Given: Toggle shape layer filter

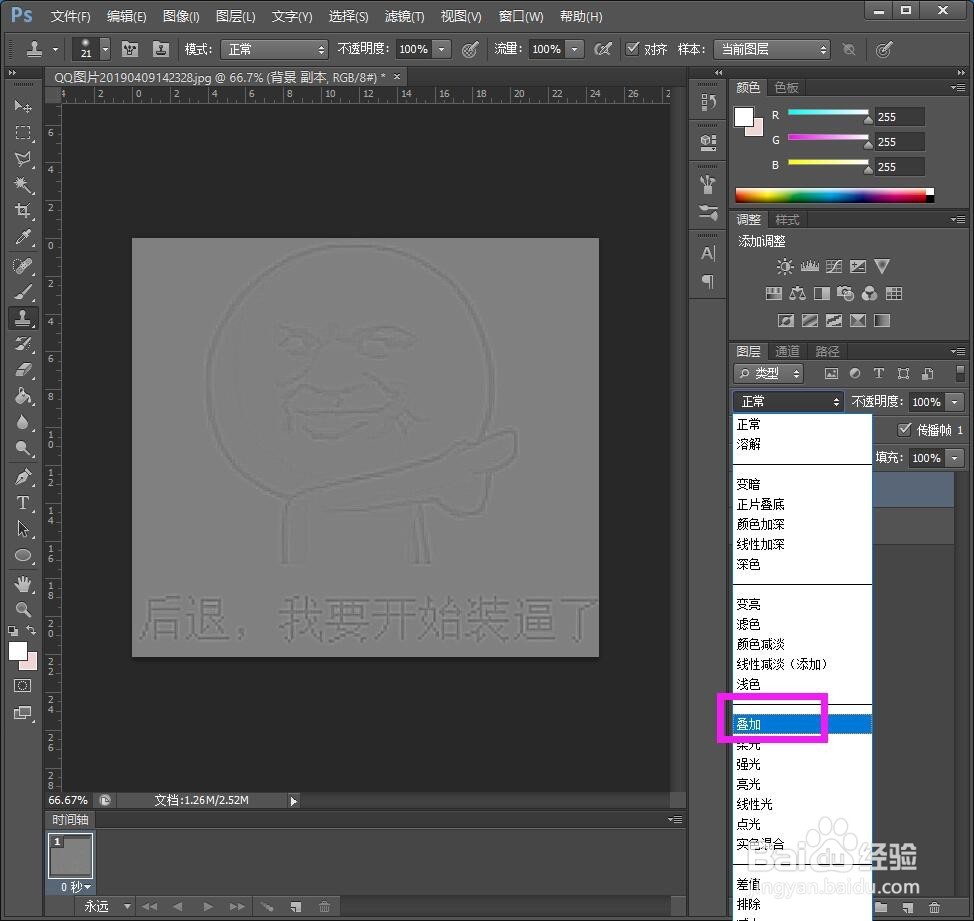Looking at the screenshot, I should coord(903,373).
